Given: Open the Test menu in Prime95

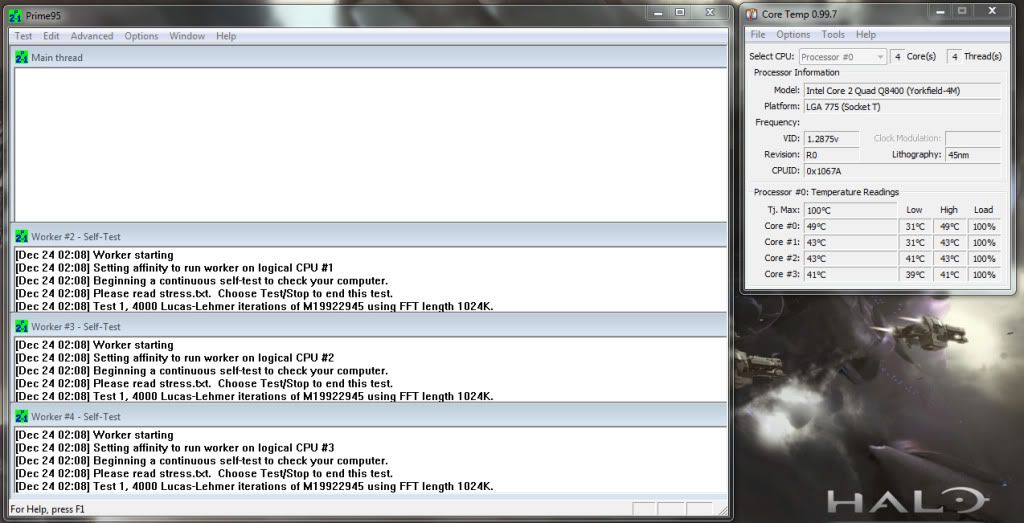Looking at the screenshot, I should click(x=24, y=36).
